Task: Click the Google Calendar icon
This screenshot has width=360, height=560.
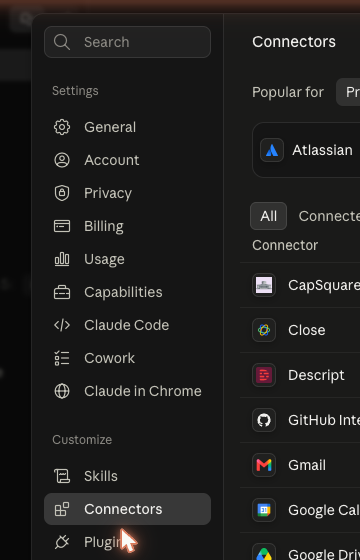Action: point(264,510)
